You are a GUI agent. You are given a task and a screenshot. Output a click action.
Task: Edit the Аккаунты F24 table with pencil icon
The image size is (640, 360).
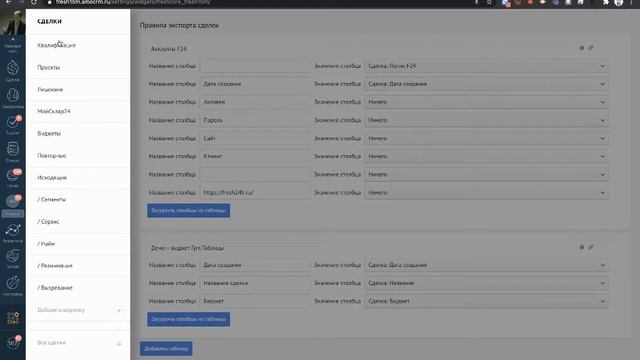click(x=591, y=48)
